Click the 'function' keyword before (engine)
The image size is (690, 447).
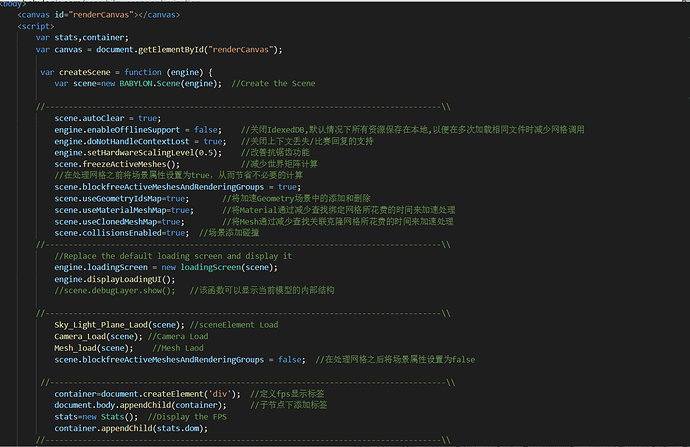(143, 72)
